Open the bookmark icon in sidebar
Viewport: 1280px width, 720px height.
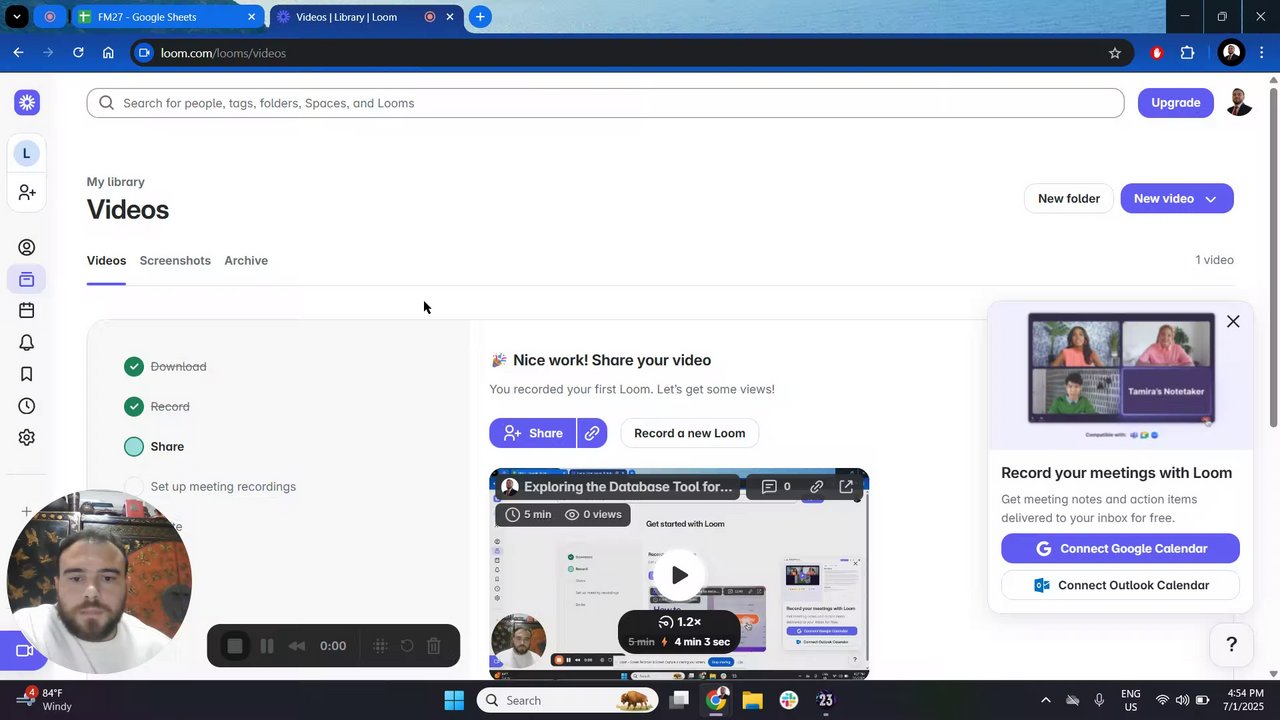(27, 374)
